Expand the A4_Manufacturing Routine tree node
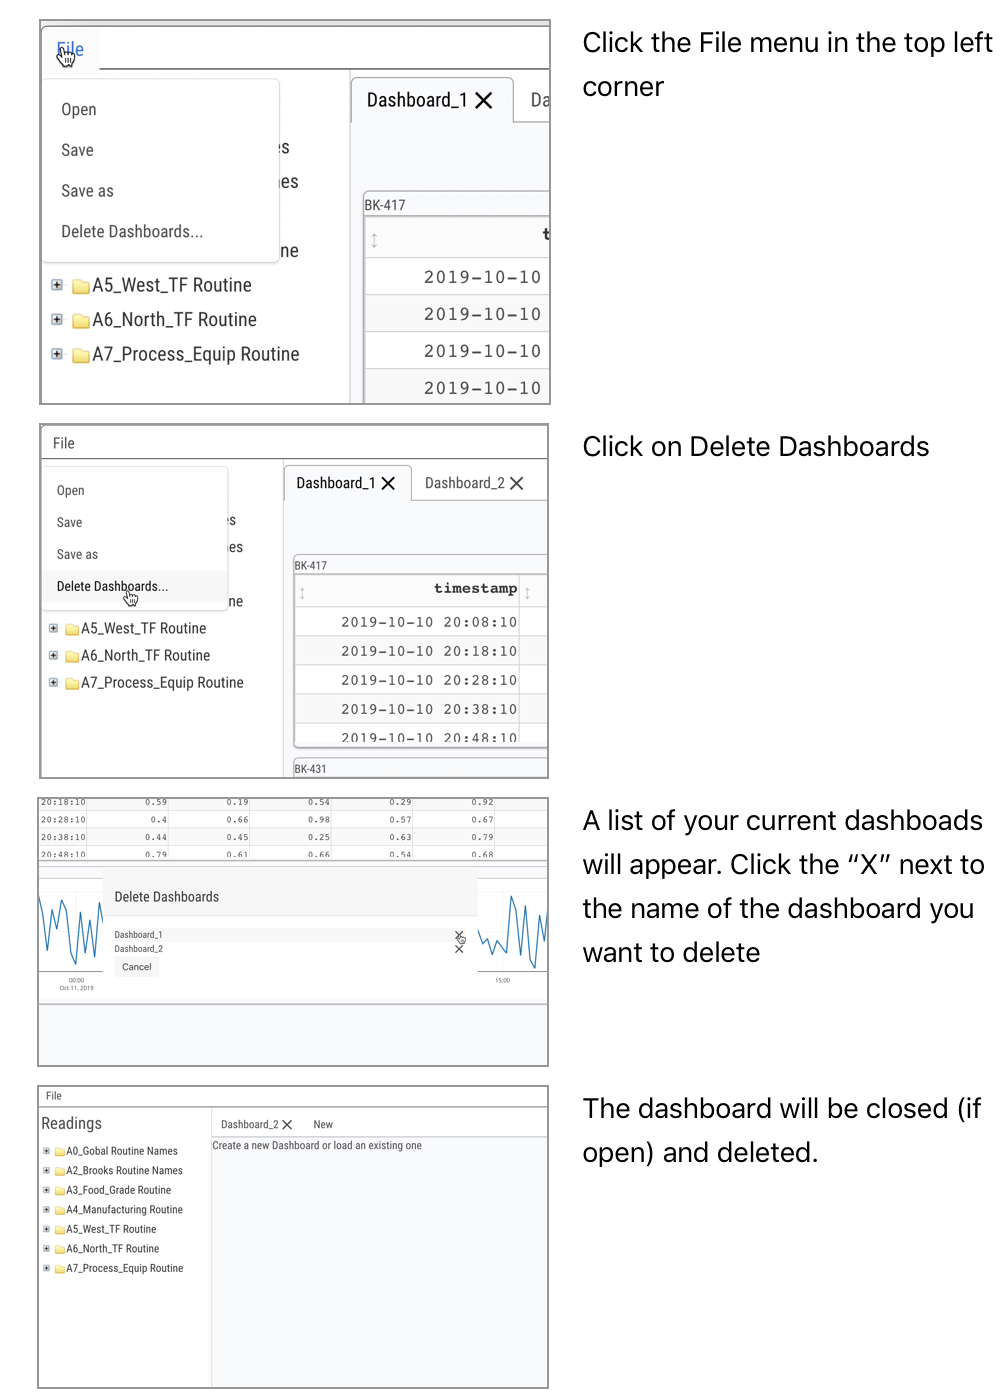Screen dimensions: 1008x1400 46,1210
